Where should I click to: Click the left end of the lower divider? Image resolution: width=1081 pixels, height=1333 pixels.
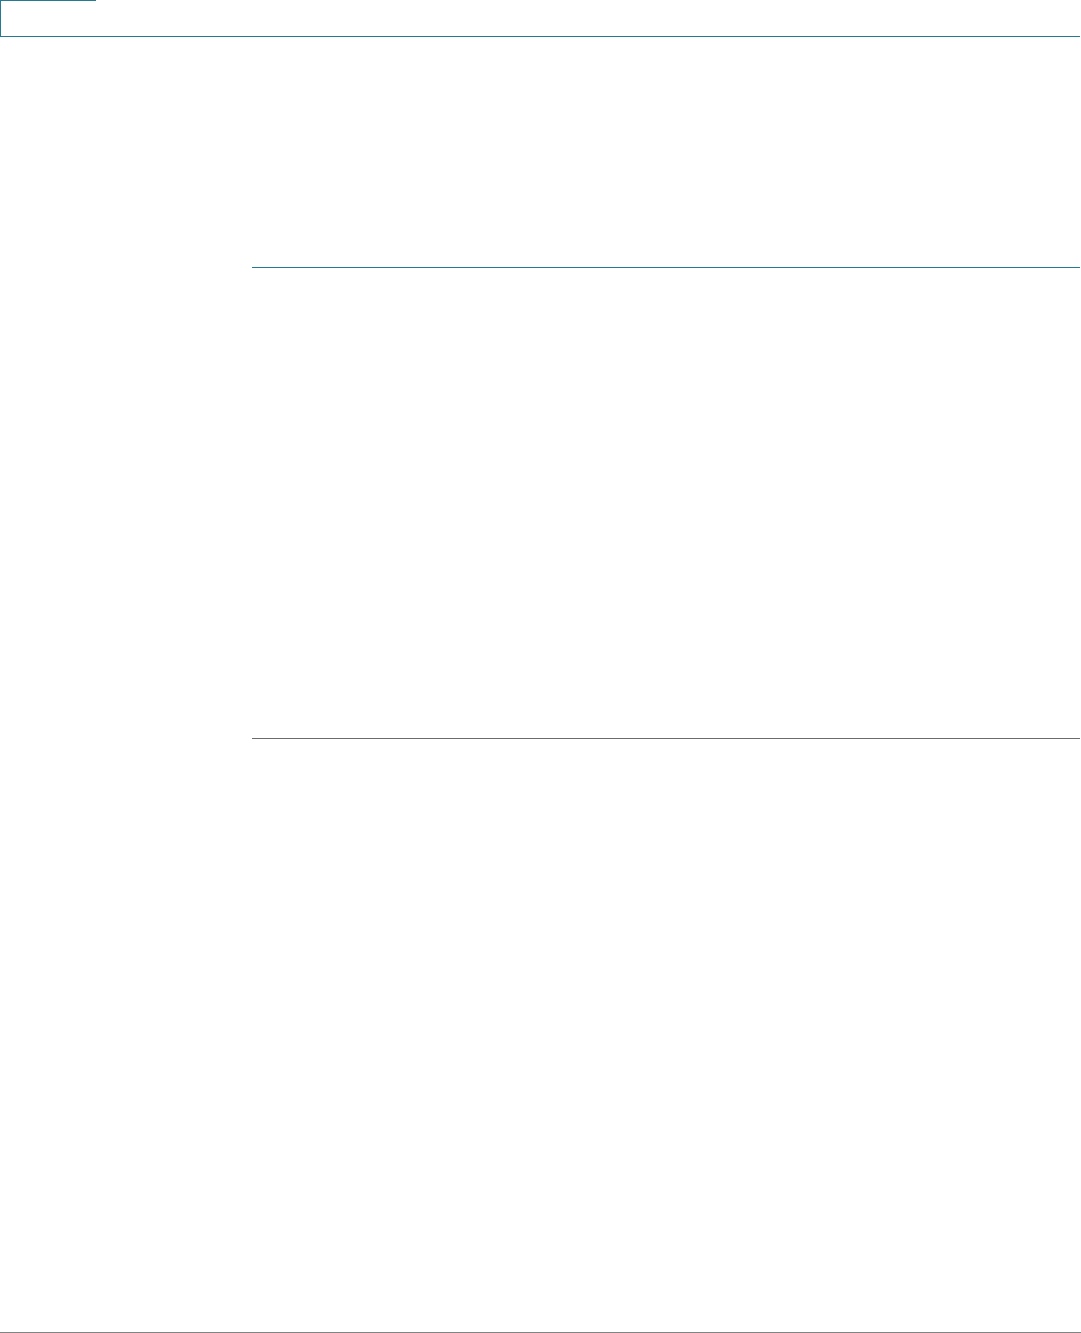(x=254, y=739)
